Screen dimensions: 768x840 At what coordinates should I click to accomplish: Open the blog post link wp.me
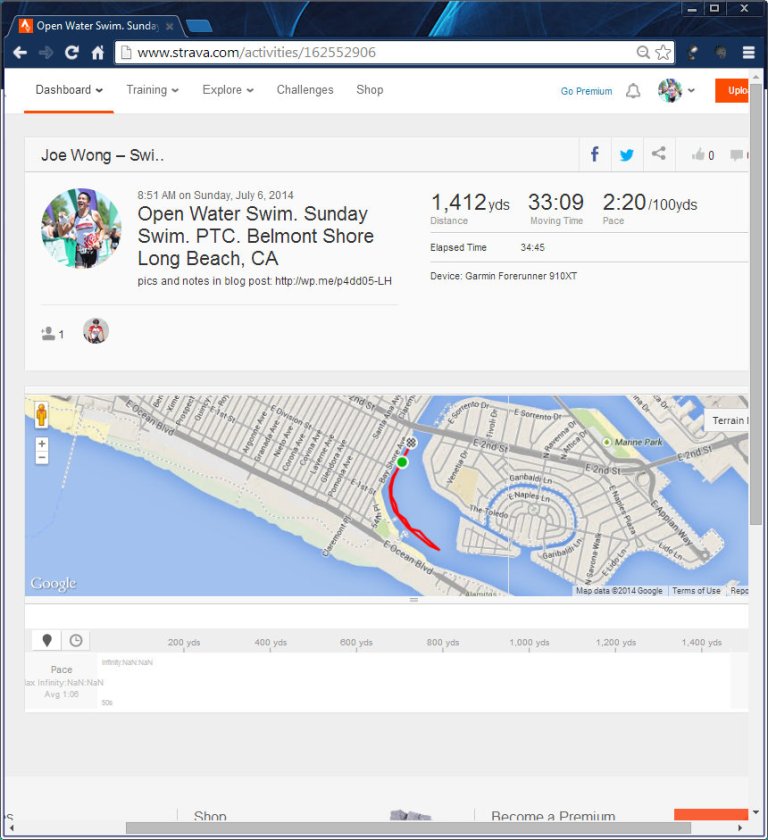pyautogui.click(x=333, y=281)
